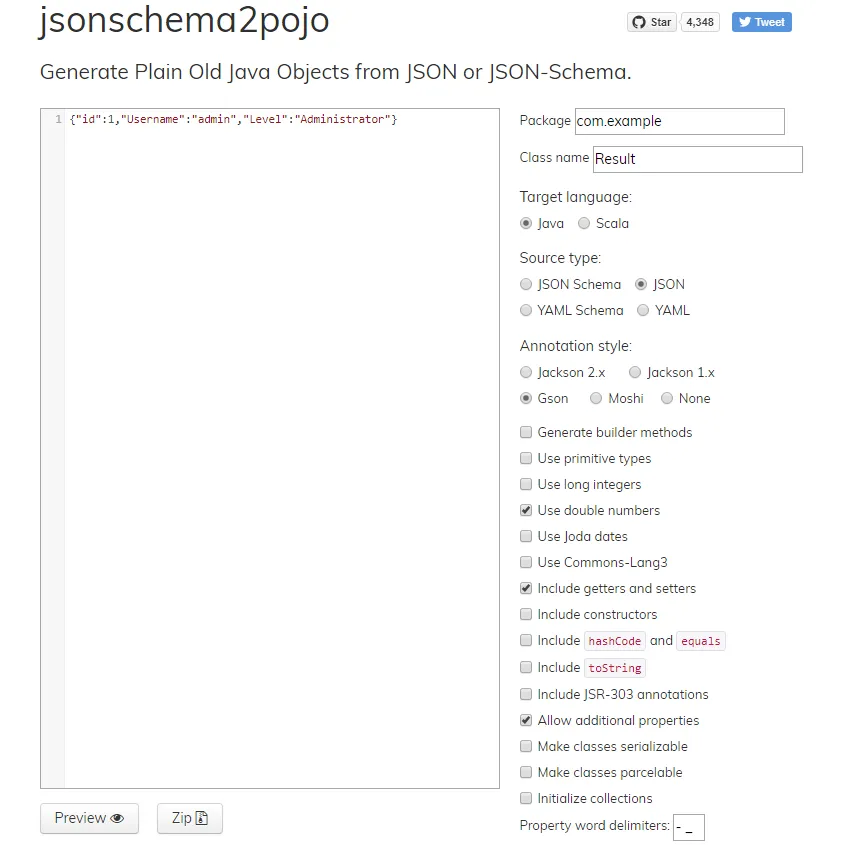The width and height of the screenshot is (849, 851).
Task: Download the Zip archive button
Action: point(189,818)
